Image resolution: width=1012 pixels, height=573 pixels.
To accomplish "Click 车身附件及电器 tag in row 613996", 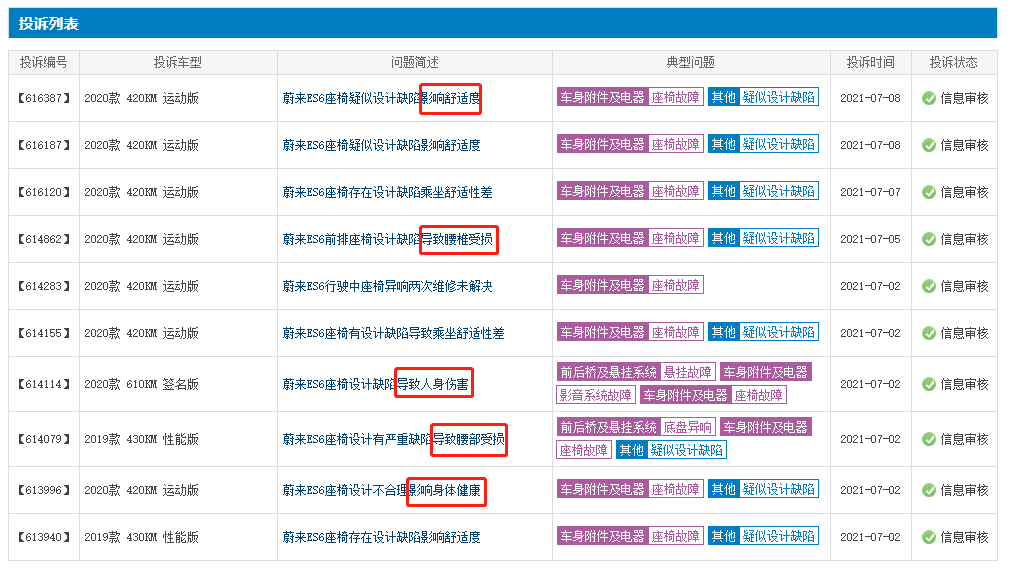I will (x=602, y=490).
